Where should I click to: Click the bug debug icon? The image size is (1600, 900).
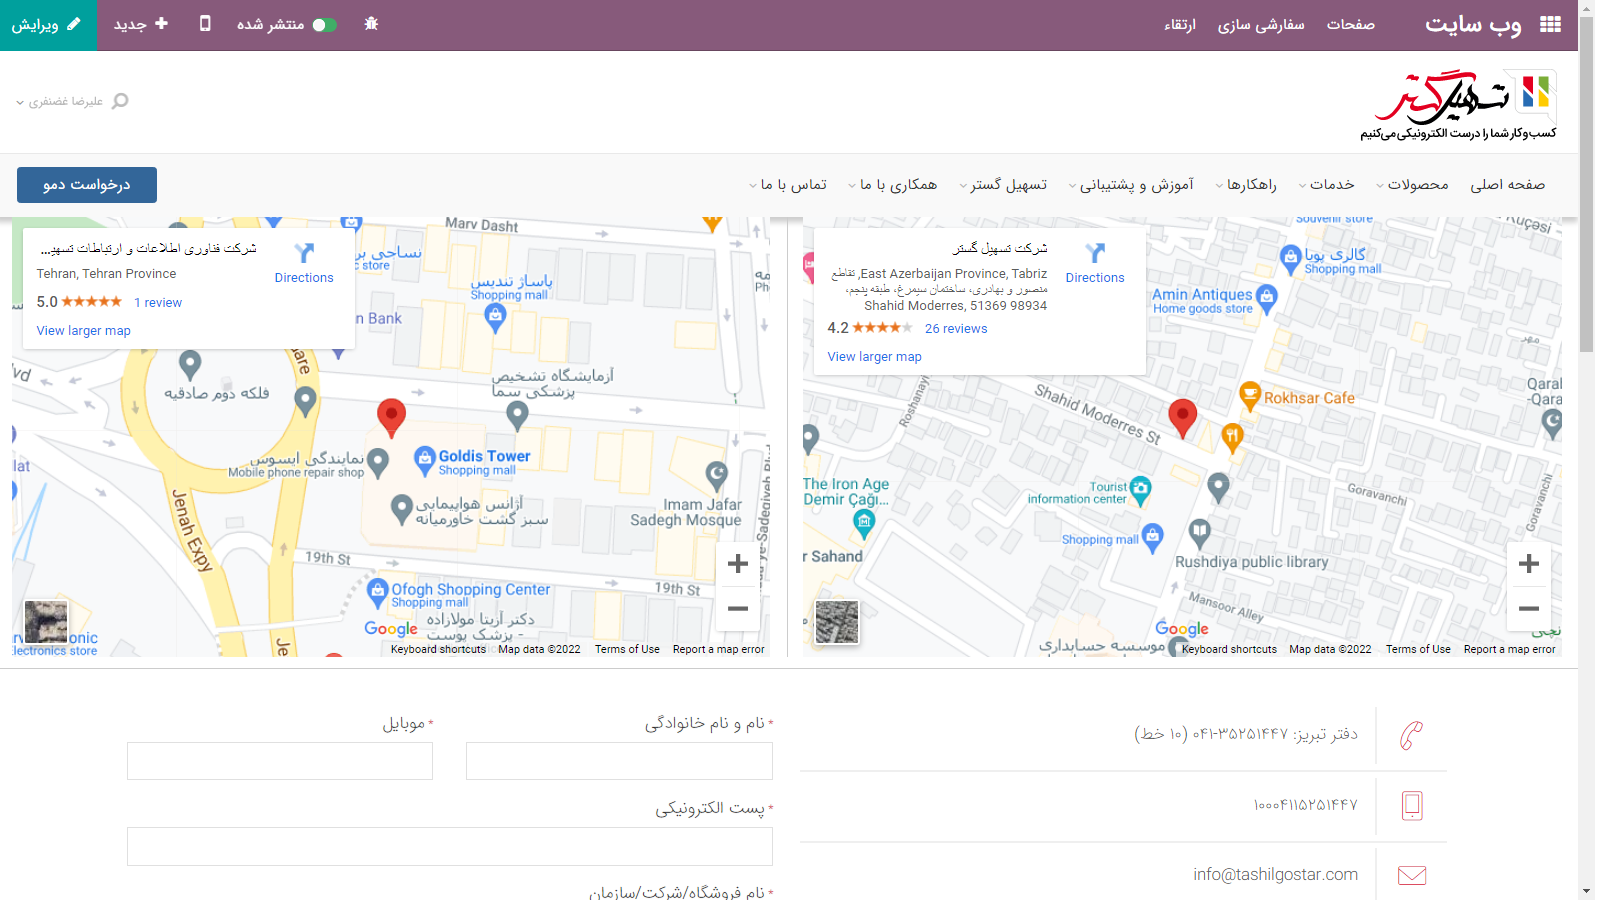[x=371, y=24]
